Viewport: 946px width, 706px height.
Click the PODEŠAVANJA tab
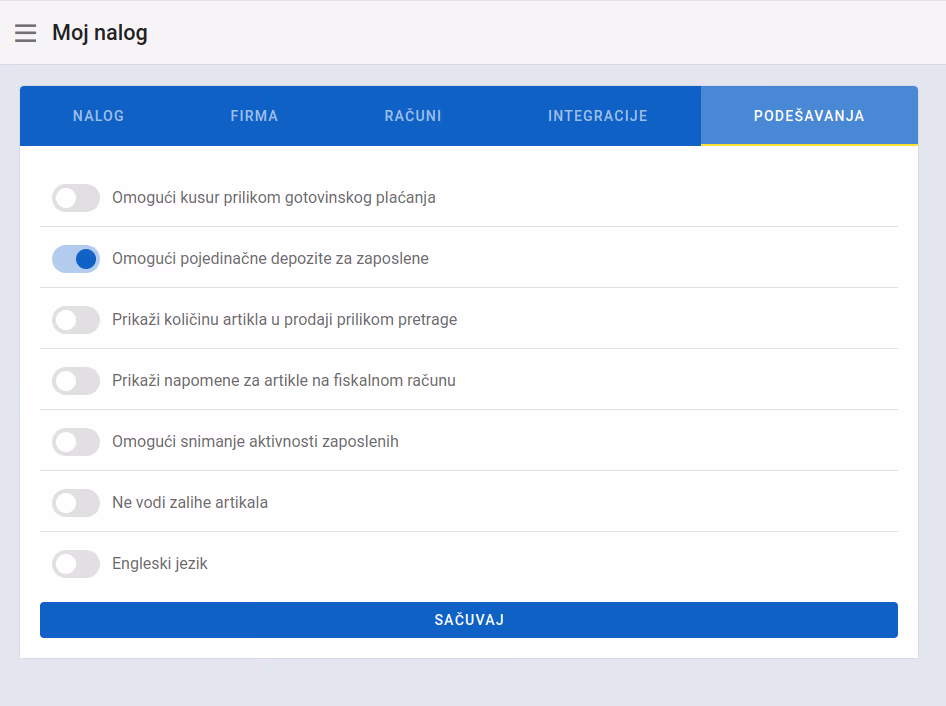pyautogui.click(x=809, y=116)
